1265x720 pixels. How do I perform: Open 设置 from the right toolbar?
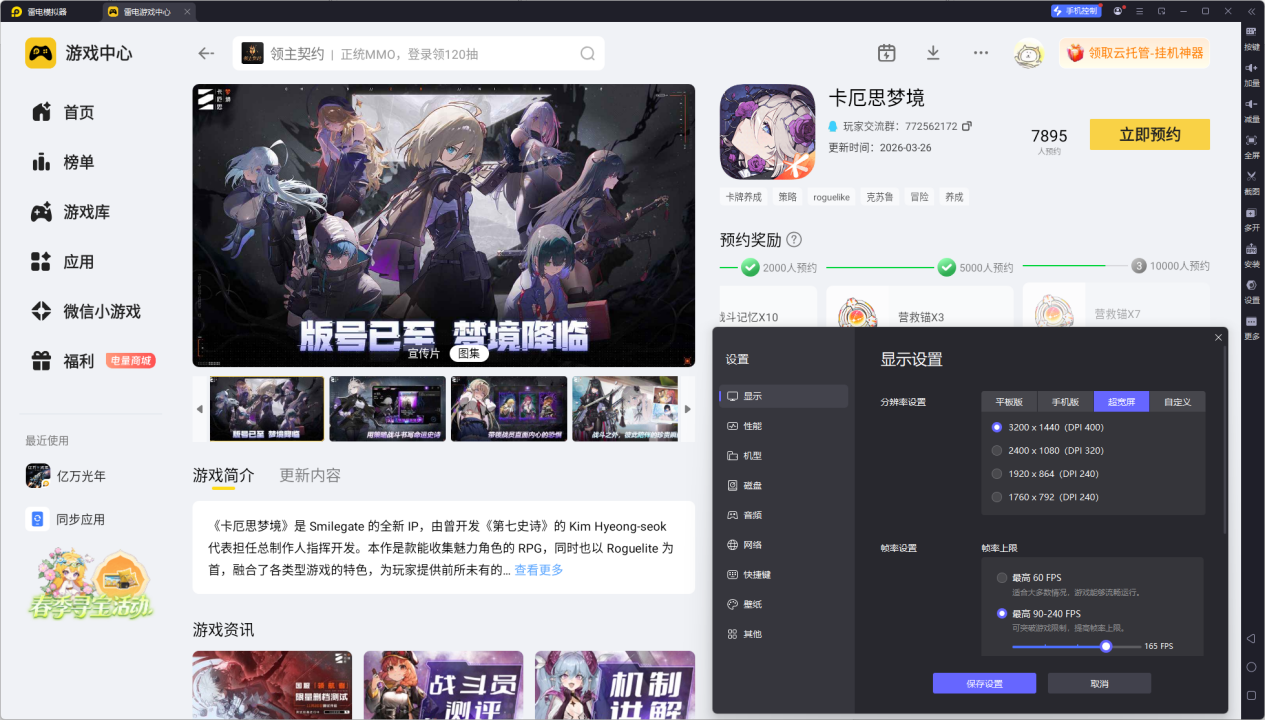(x=1251, y=290)
